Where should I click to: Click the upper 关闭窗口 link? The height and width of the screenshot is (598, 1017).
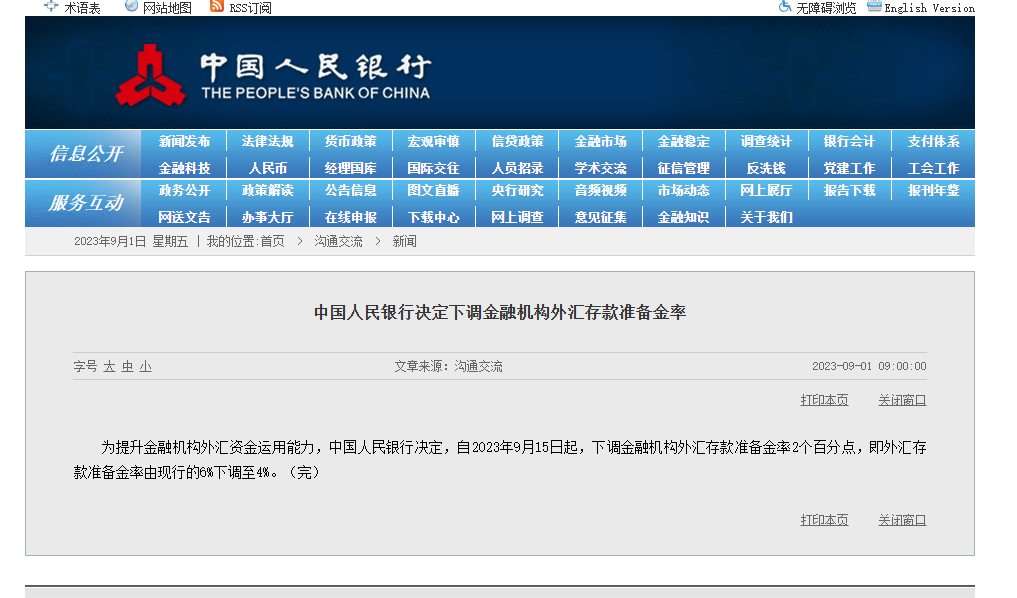(x=902, y=400)
